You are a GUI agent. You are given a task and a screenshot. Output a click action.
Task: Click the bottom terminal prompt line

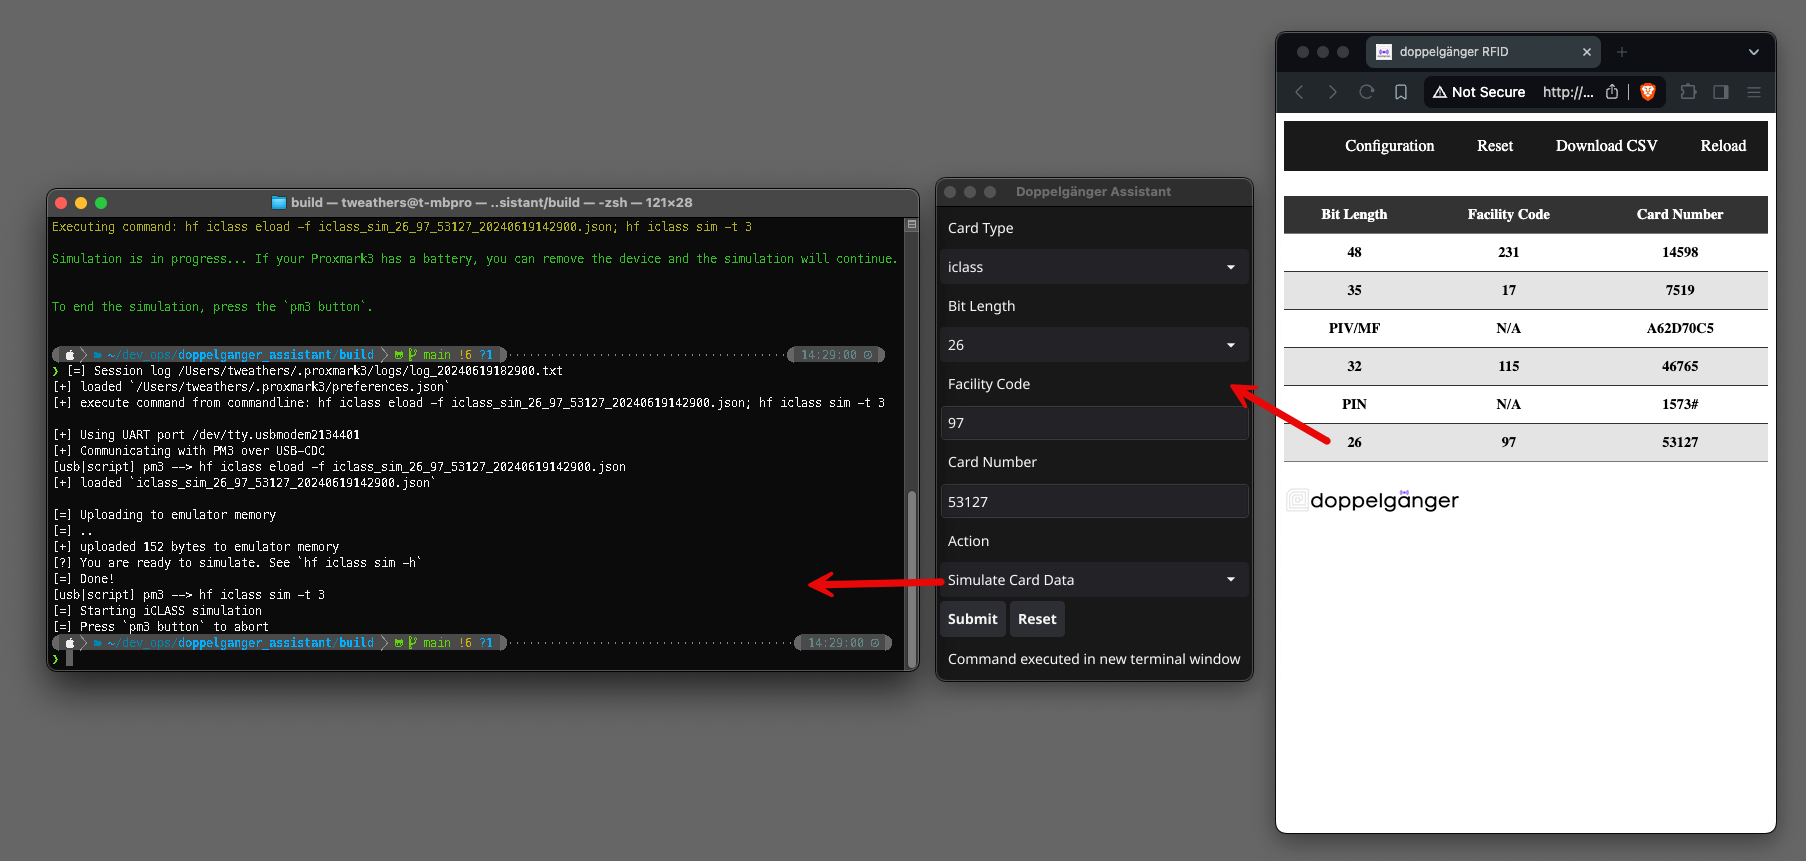point(476,659)
